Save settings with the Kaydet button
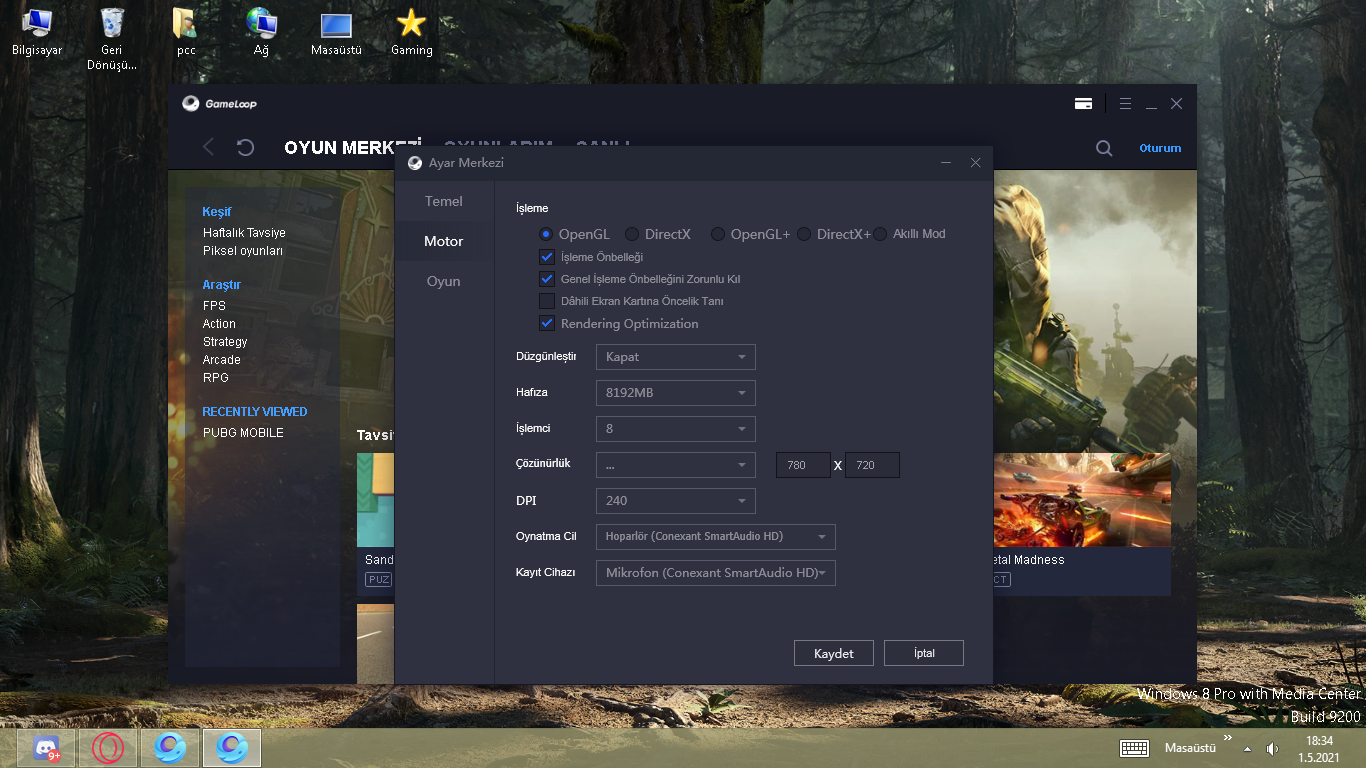1366x768 pixels. (834, 653)
